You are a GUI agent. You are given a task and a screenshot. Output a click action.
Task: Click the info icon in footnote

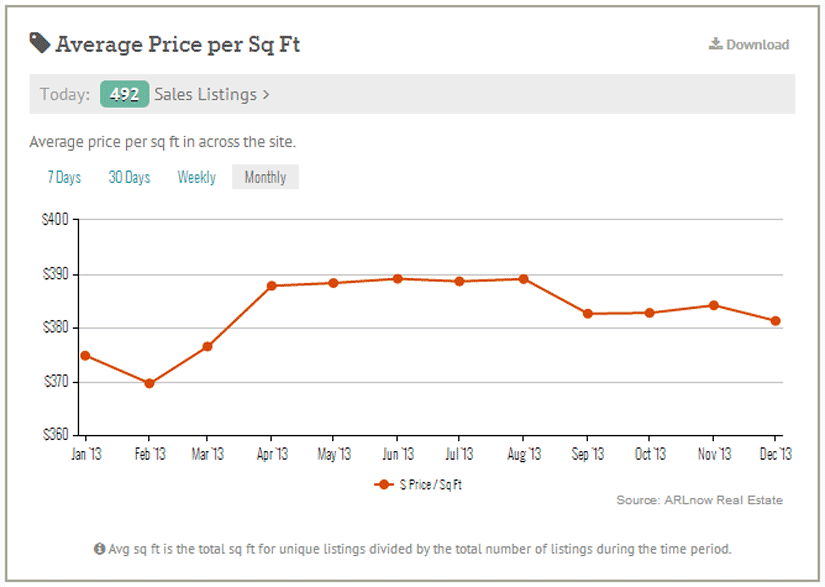click(100, 549)
